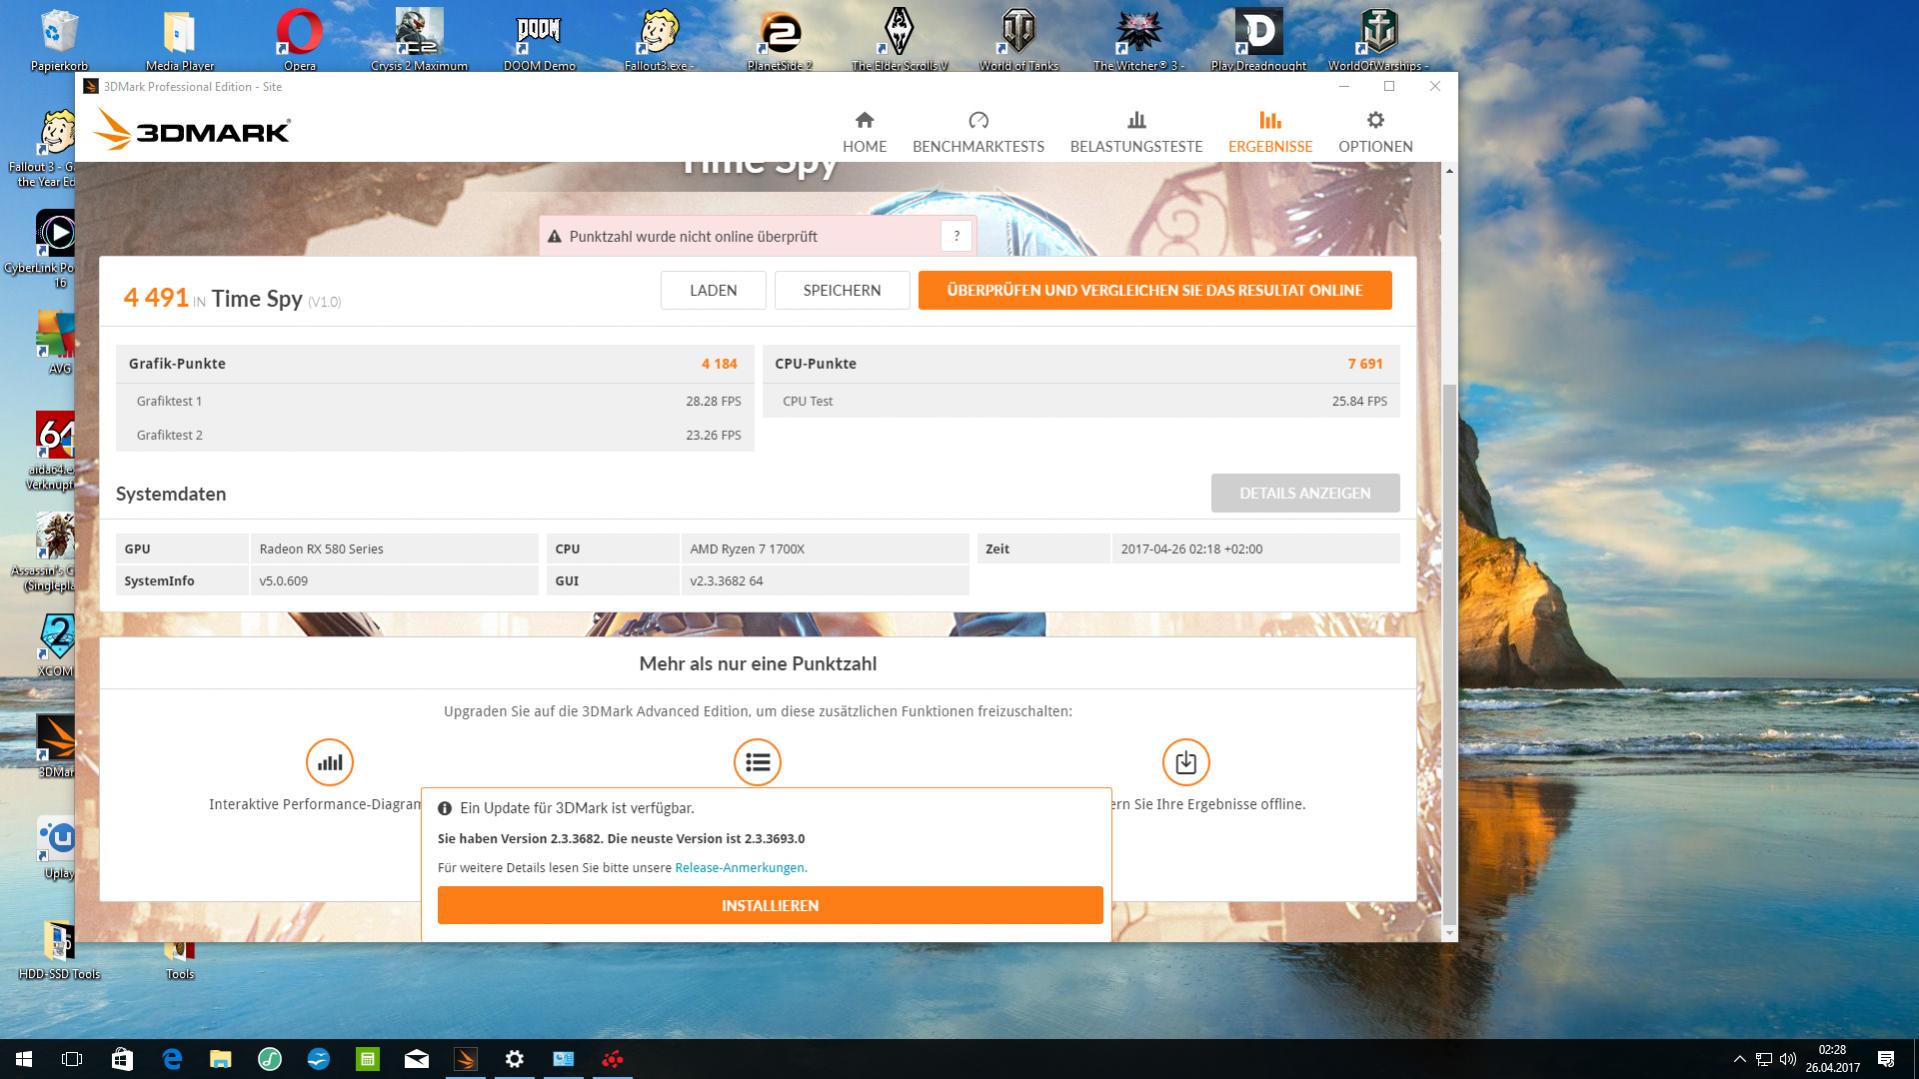
Task: Open Microsoft Edge from the taskbar
Action: [x=172, y=1059]
